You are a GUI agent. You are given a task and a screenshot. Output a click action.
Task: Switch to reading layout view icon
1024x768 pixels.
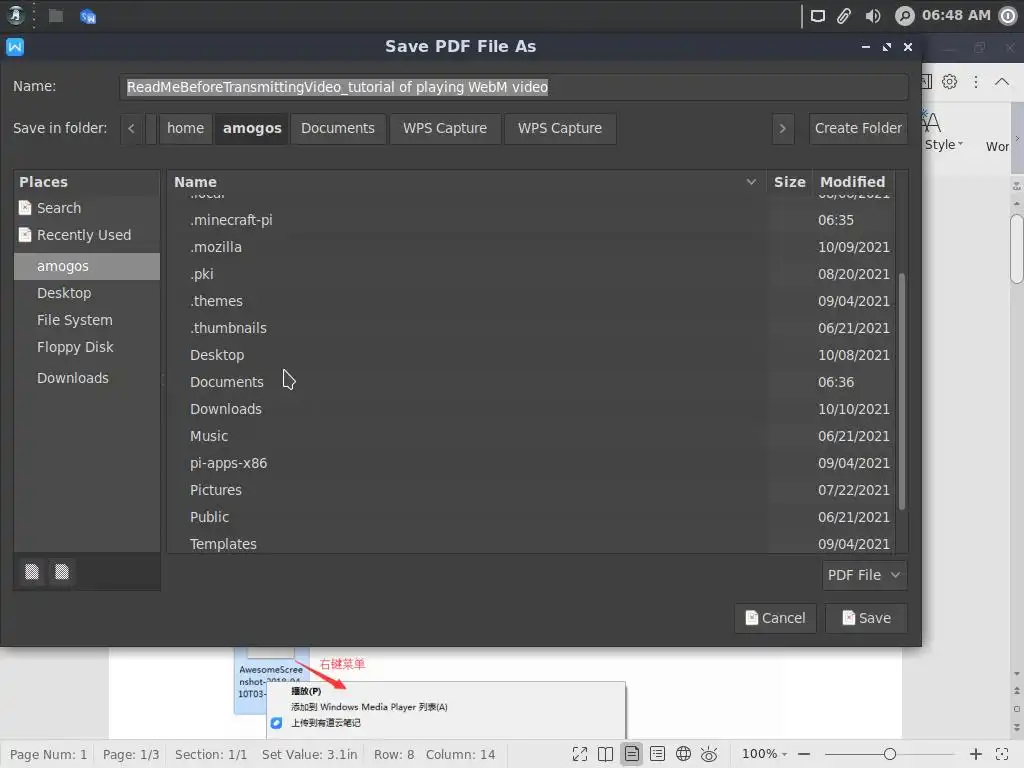[x=605, y=754]
